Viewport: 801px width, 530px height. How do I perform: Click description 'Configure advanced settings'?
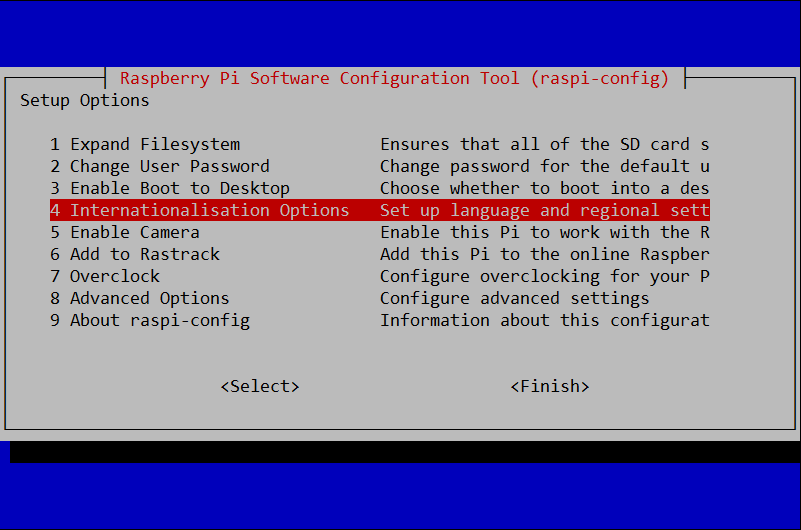(x=515, y=298)
